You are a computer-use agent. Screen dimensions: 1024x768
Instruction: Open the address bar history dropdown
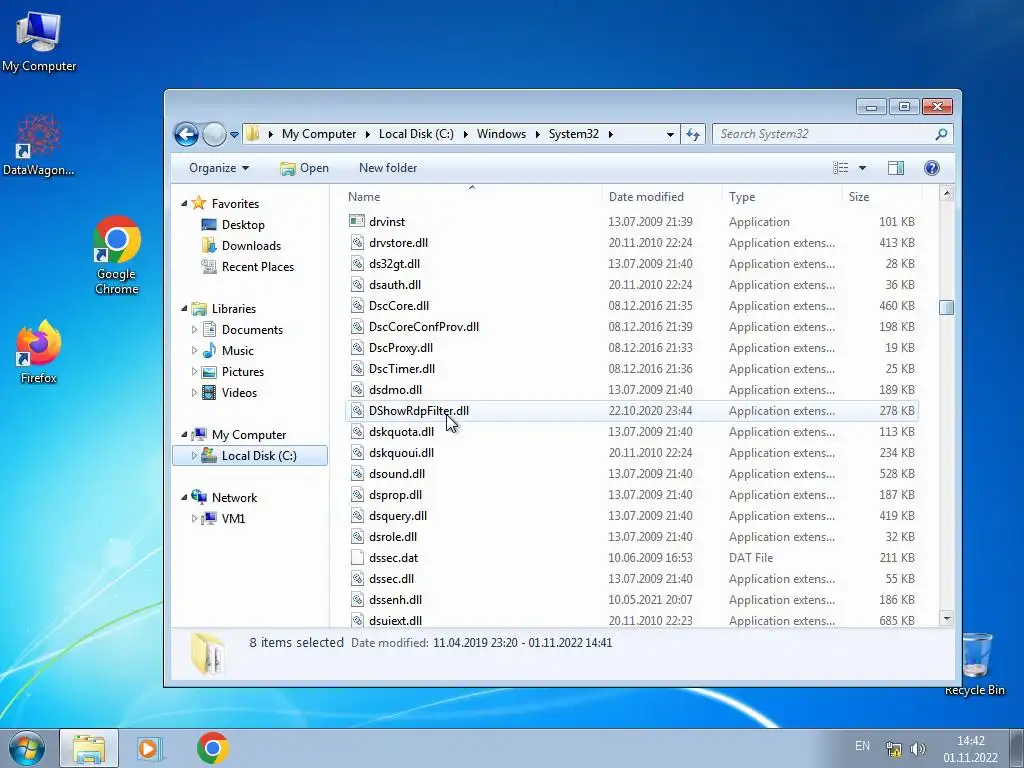[670, 135]
